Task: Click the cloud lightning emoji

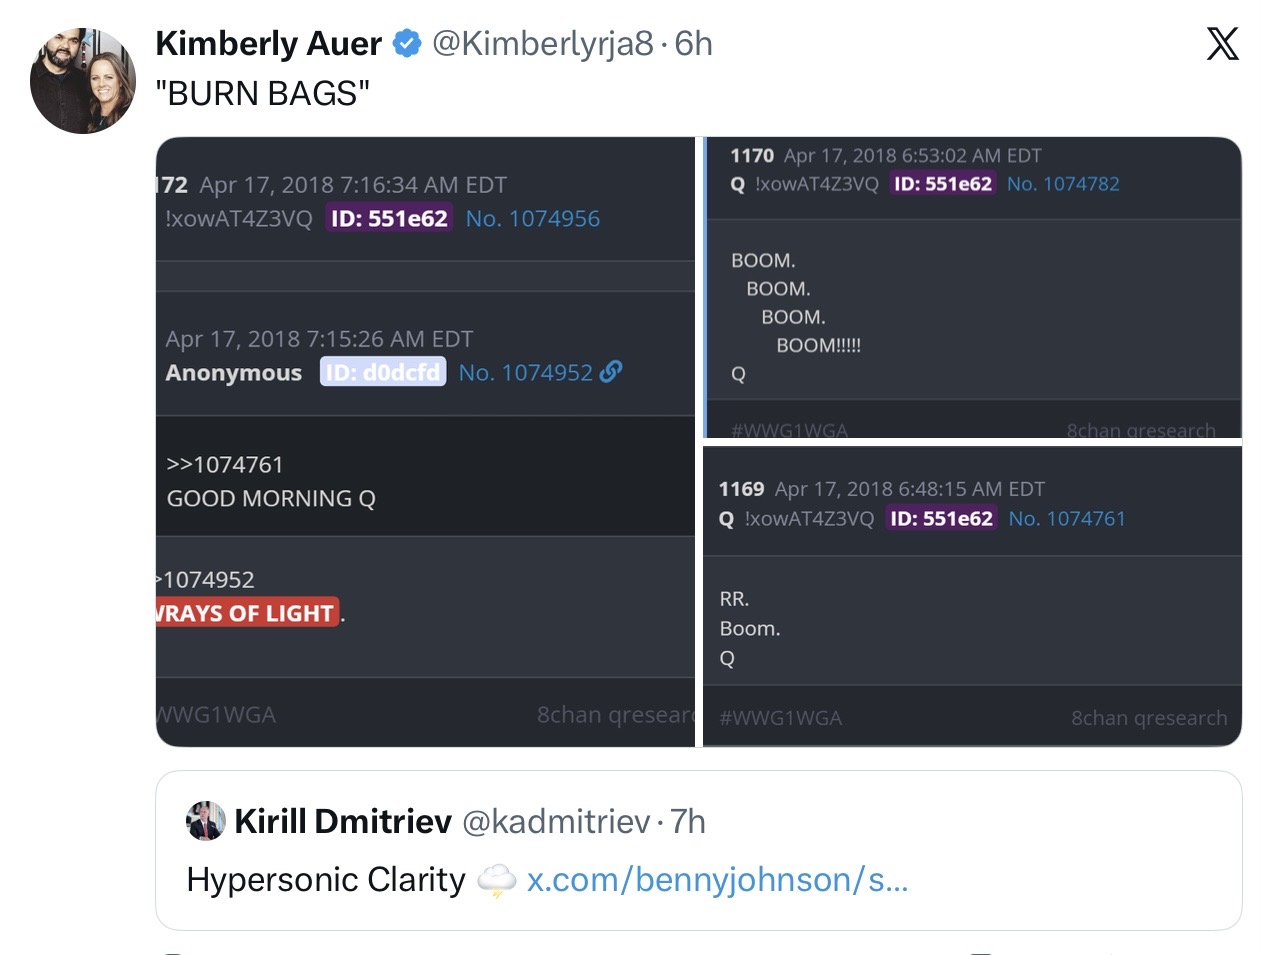Action: click(496, 880)
